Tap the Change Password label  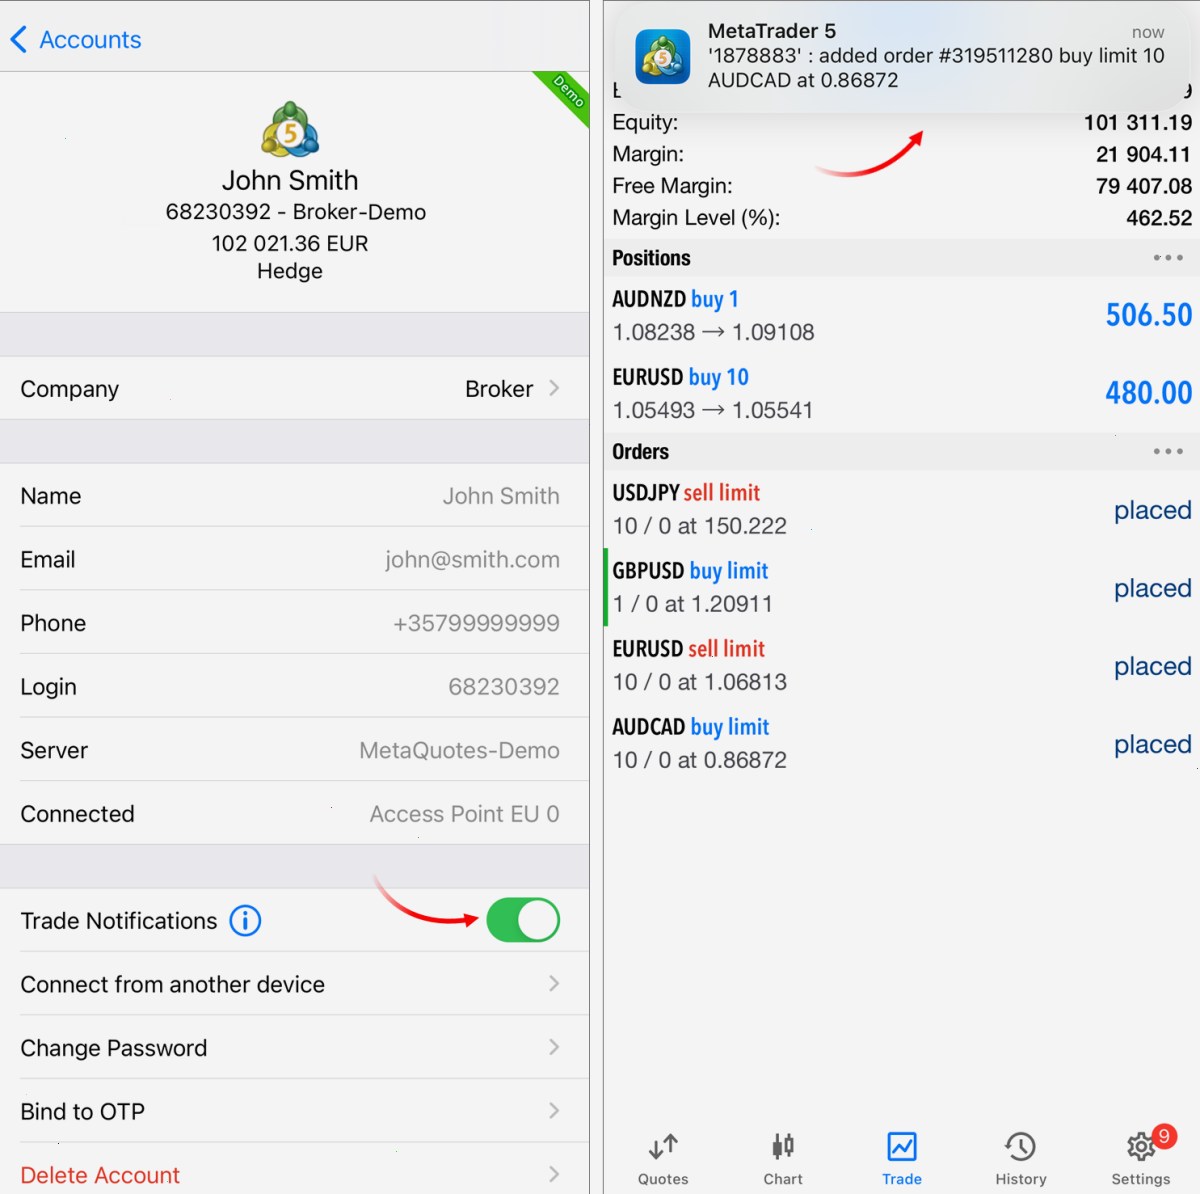(114, 1048)
